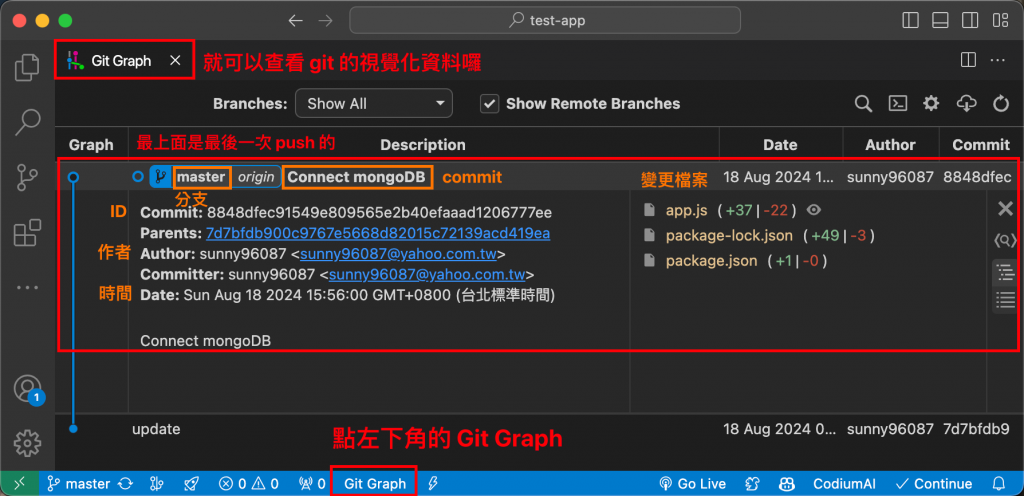Open the Accounts menu icon

coord(27,390)
